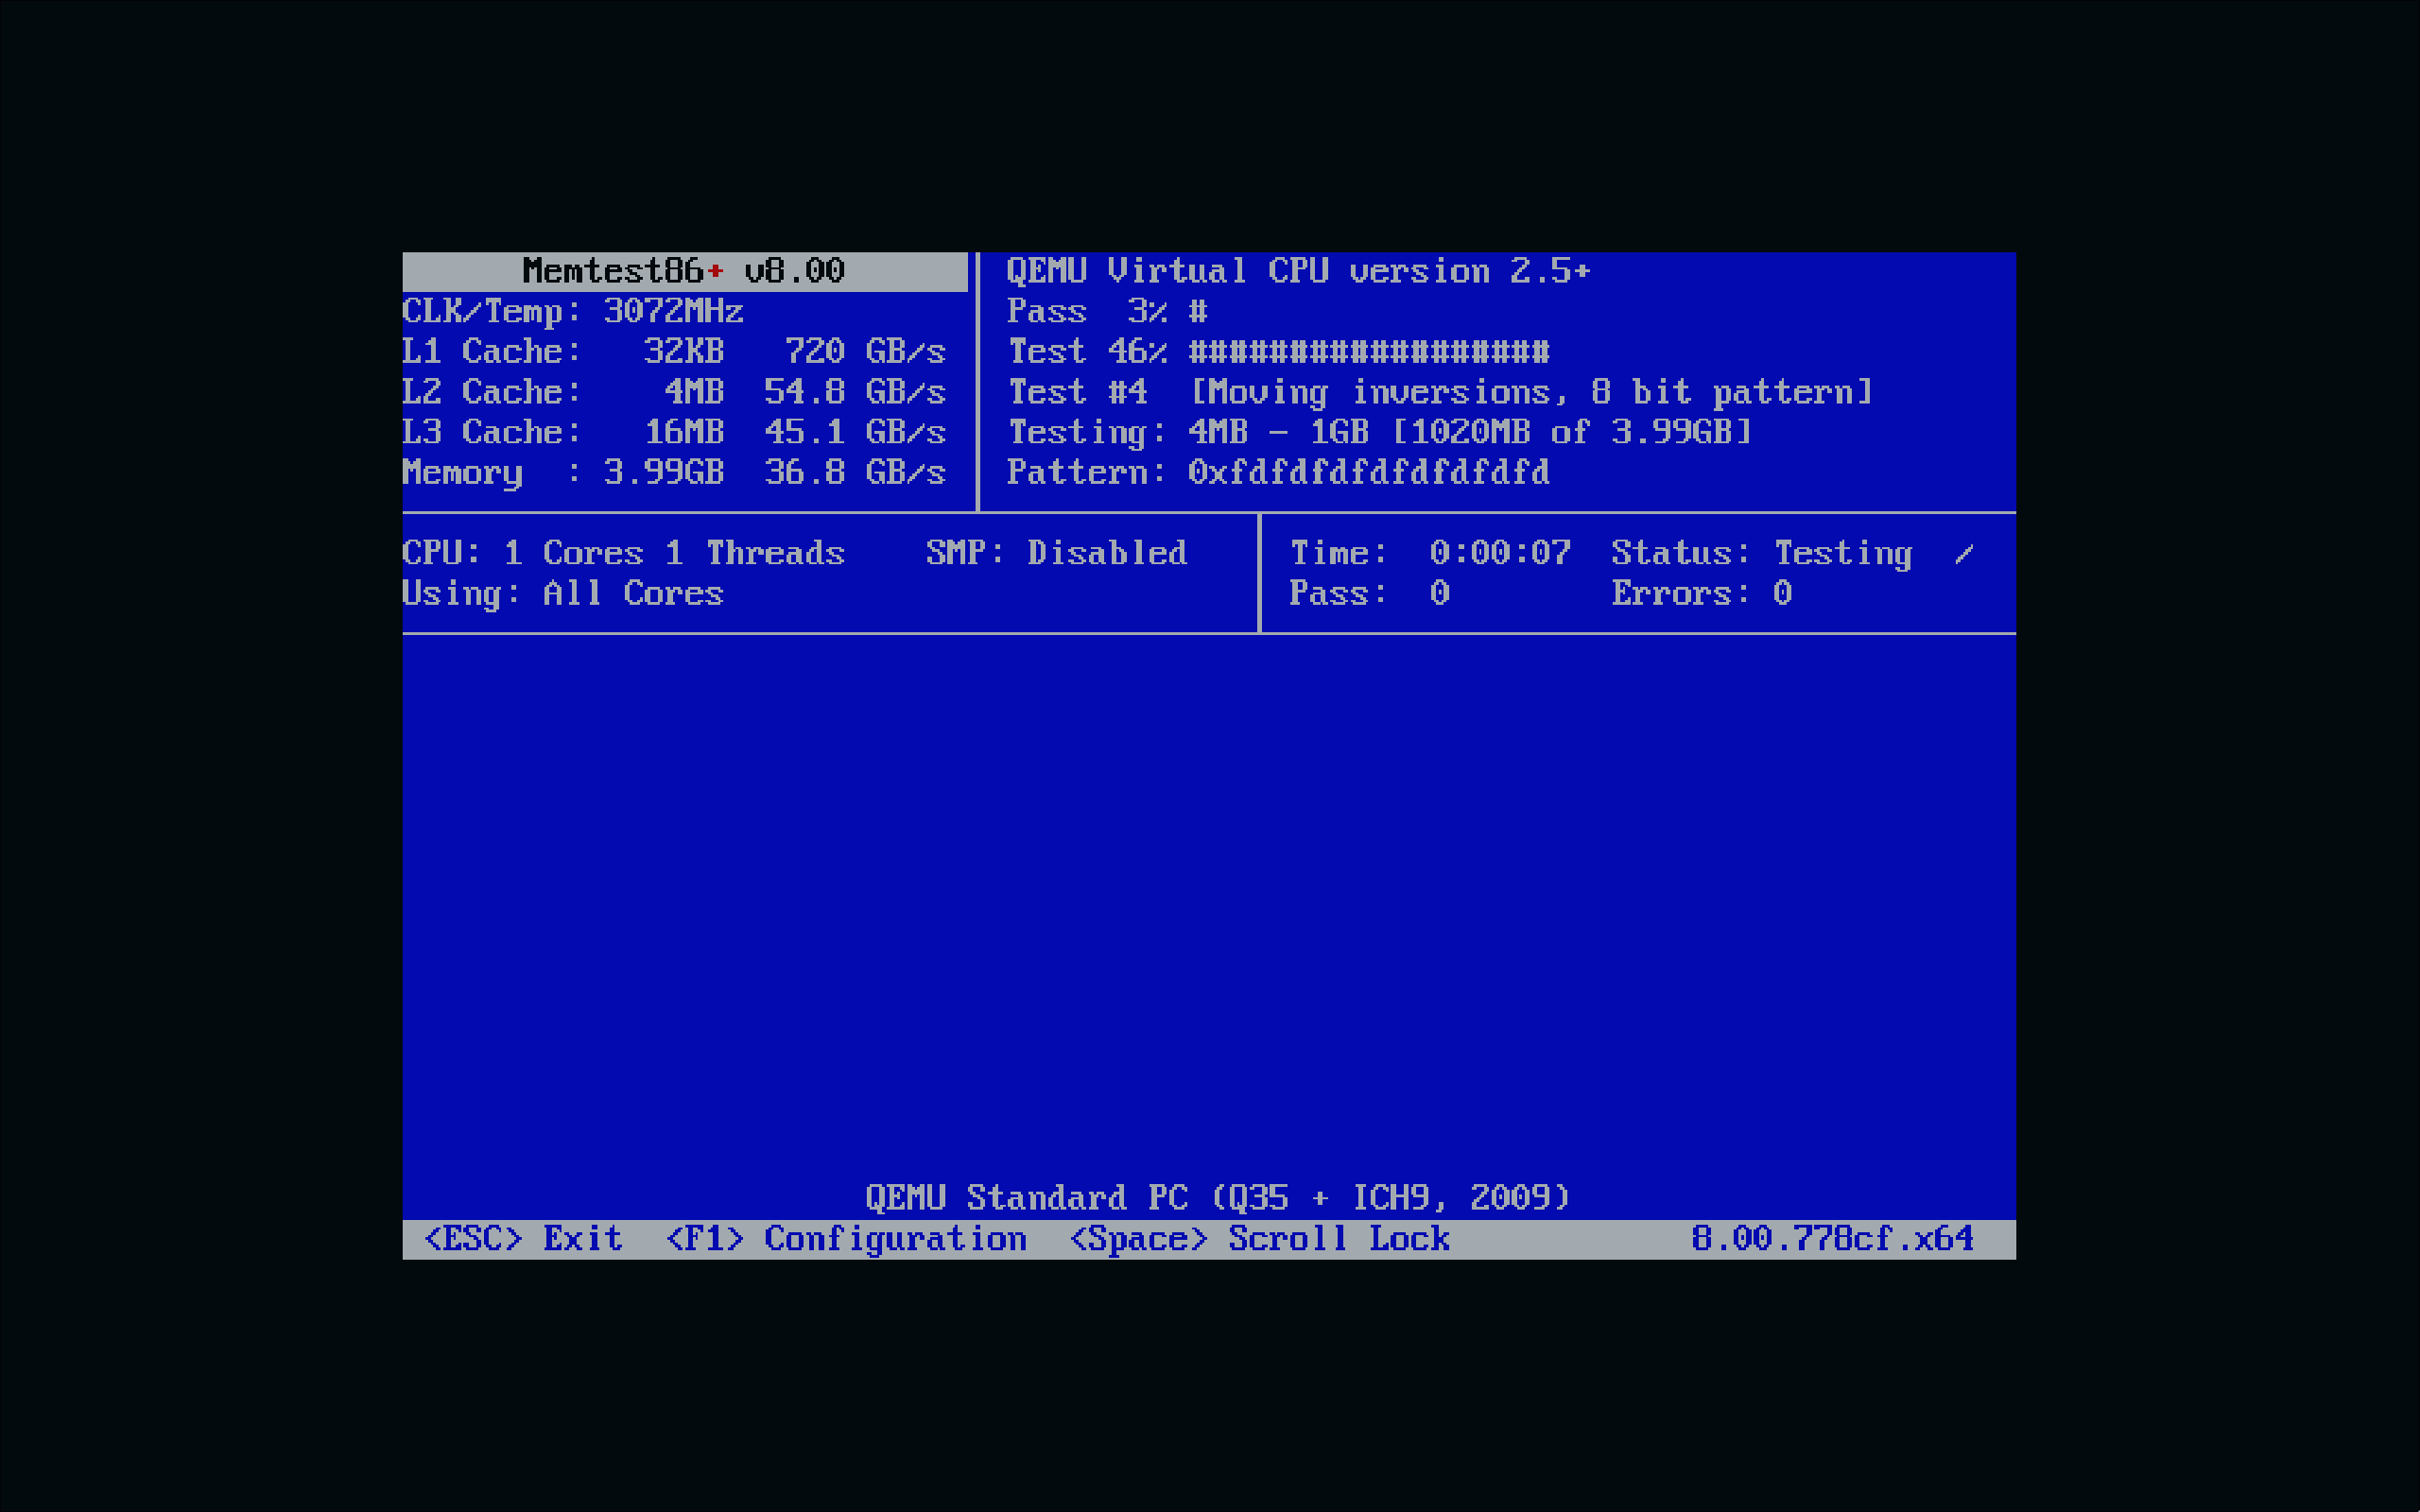Screen dimensions: 2420x1512
Task: Click the QEMU Standard PC machine label
Action: 1217,1197
